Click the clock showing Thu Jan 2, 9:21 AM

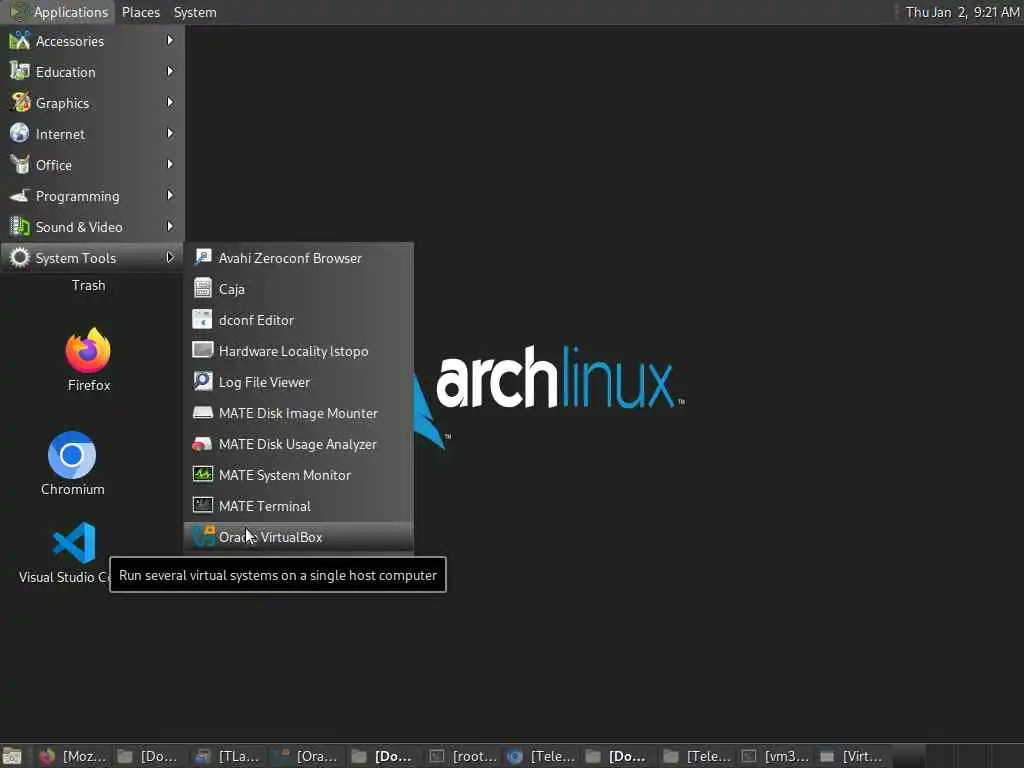tap(962, 12)
